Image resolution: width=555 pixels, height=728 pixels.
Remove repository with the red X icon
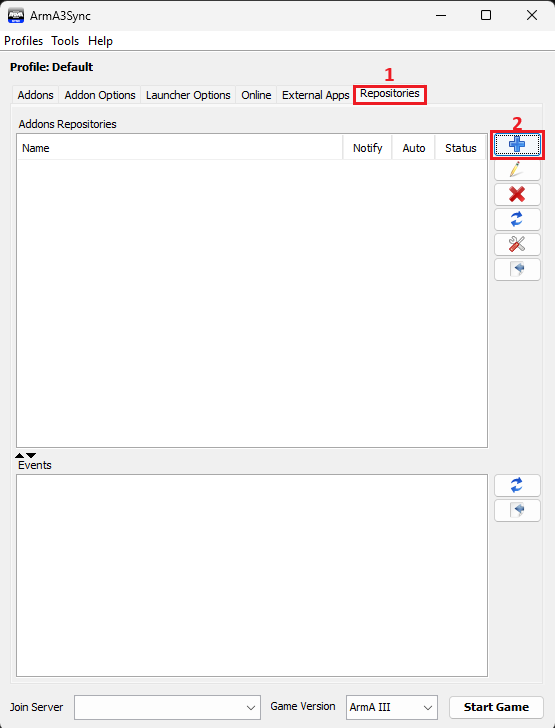coord(517,195)
